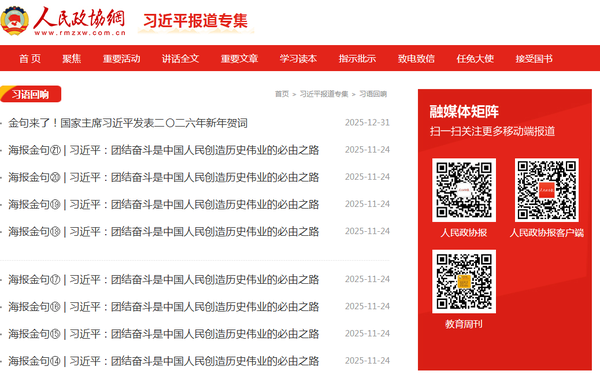Image resolution: width=600 pixels, height=376 pixels.
Task: Select 重要文章 in the navigation bar
Action: [239, 59]
